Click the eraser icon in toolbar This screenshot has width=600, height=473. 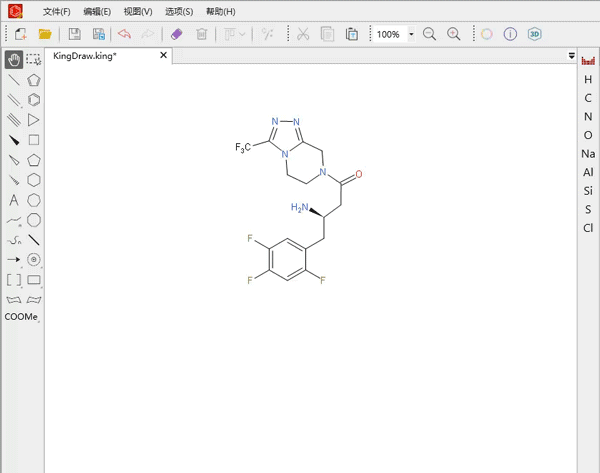[x=177, y=34]
